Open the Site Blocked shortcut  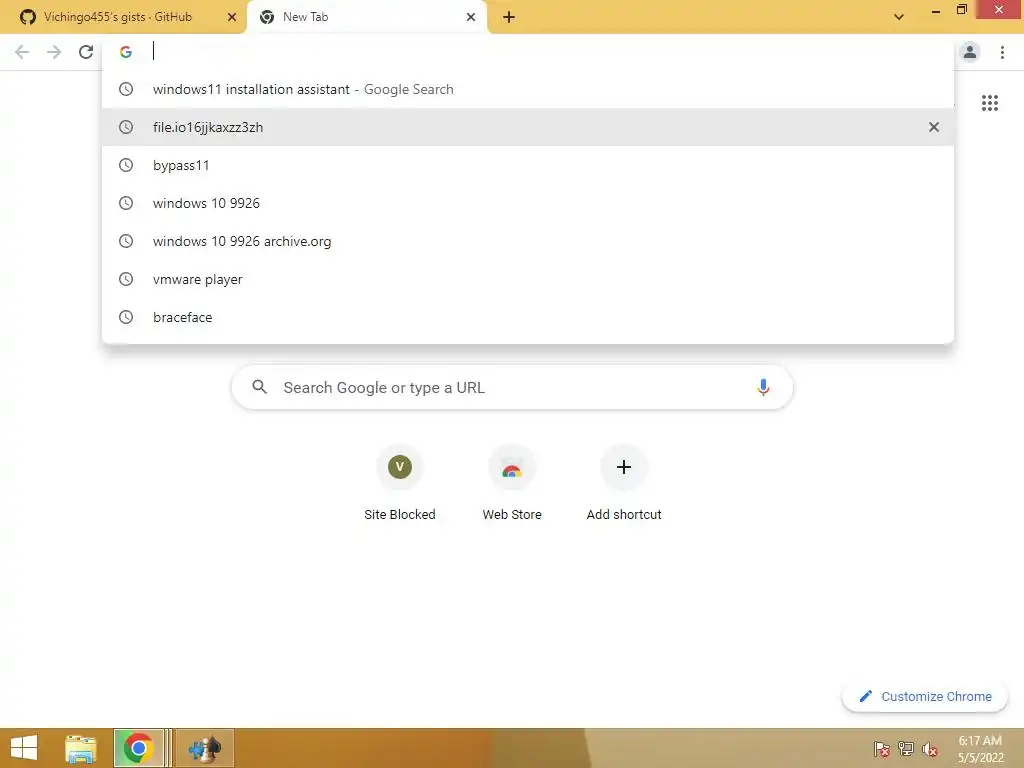click(x=400, y=483)
